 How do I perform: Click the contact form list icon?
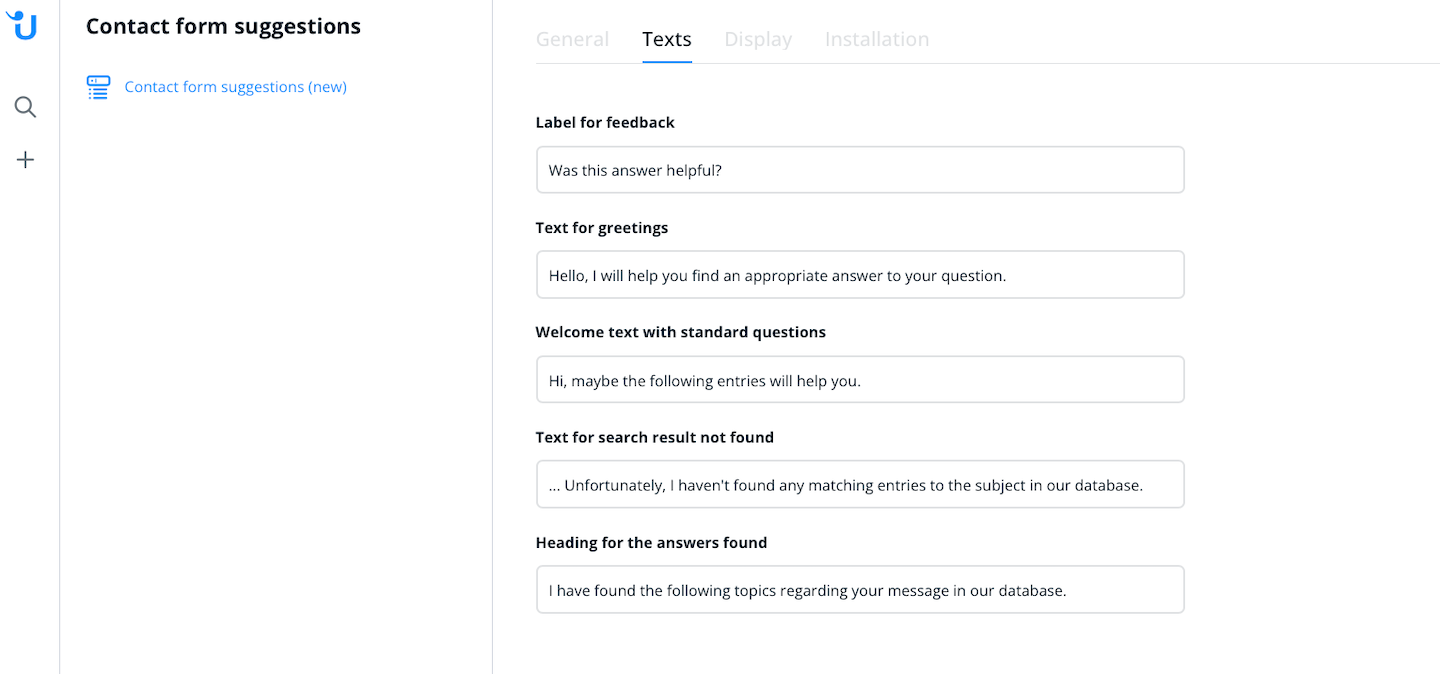[x=98, y=87]
